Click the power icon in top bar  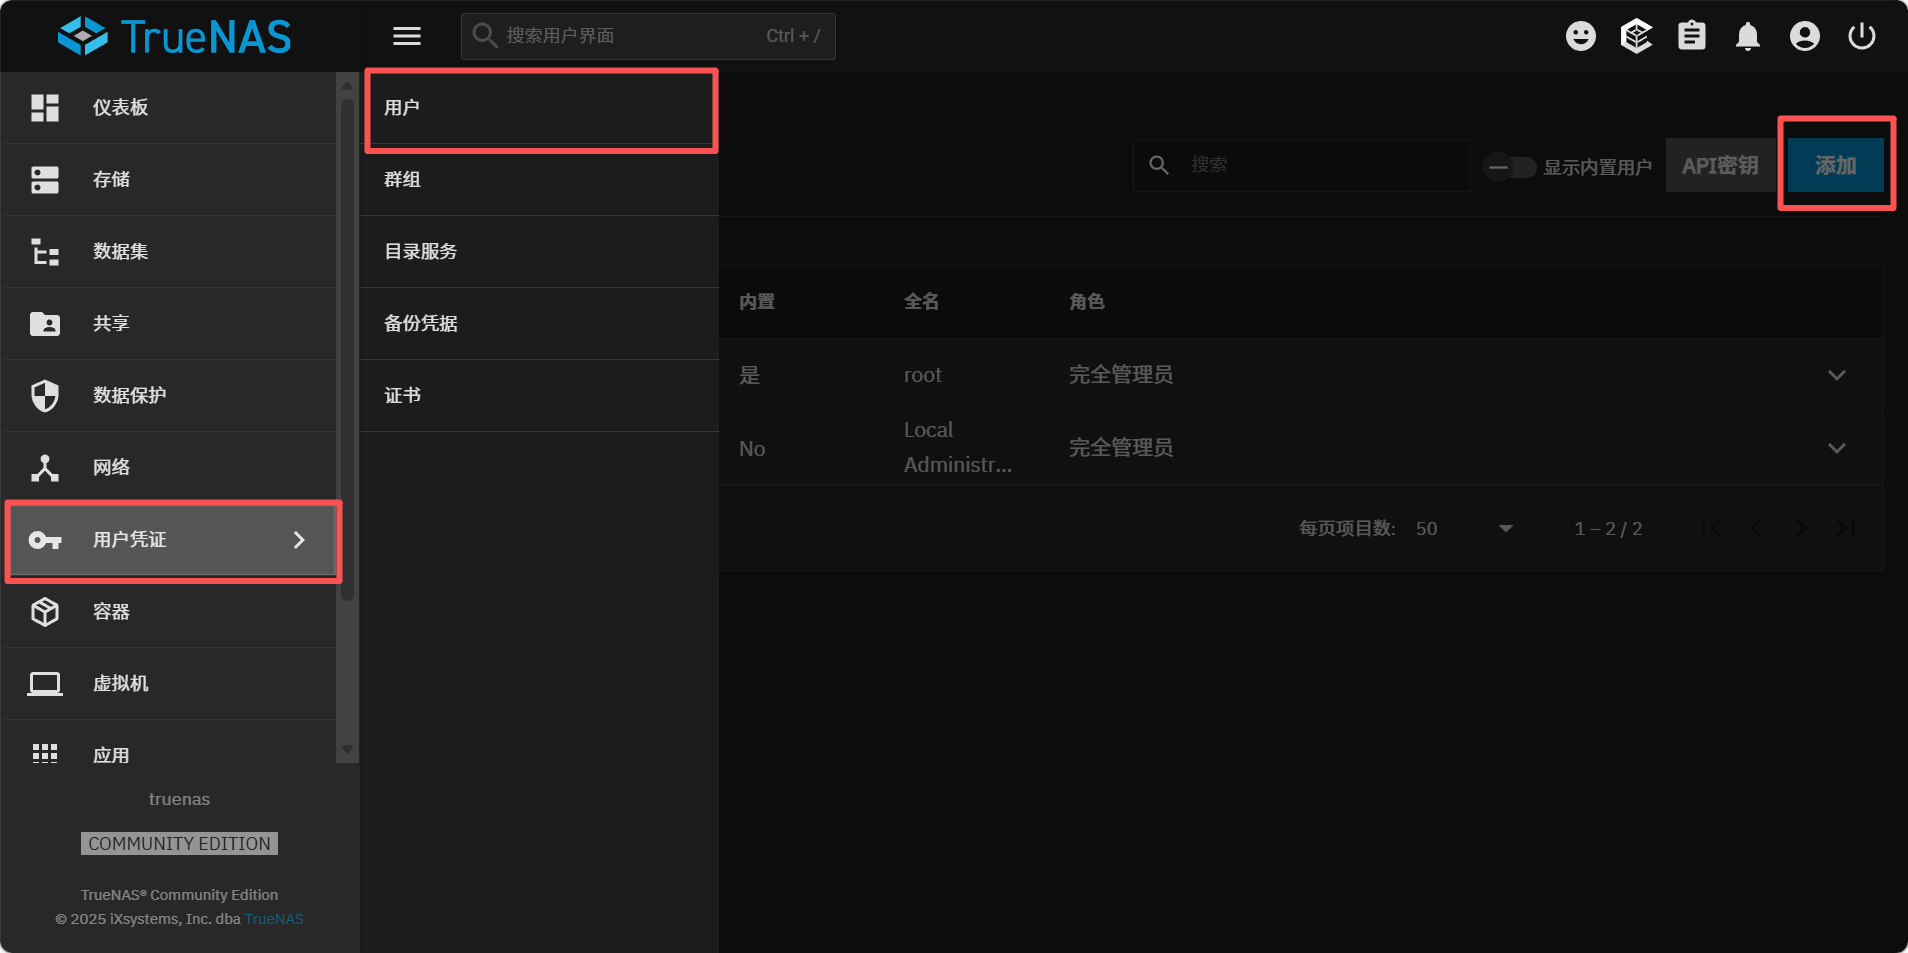point(1861,37)
